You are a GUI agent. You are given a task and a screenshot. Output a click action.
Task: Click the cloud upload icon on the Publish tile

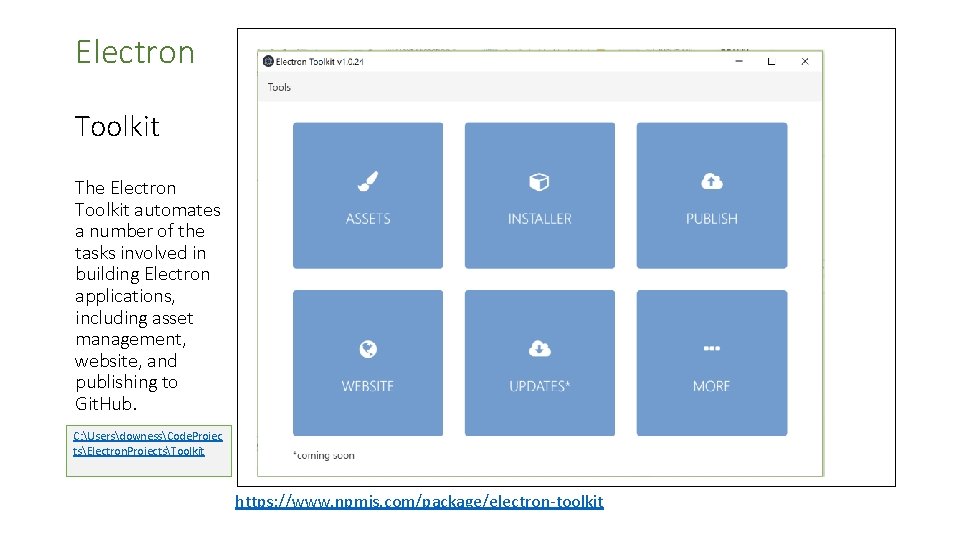711,181
